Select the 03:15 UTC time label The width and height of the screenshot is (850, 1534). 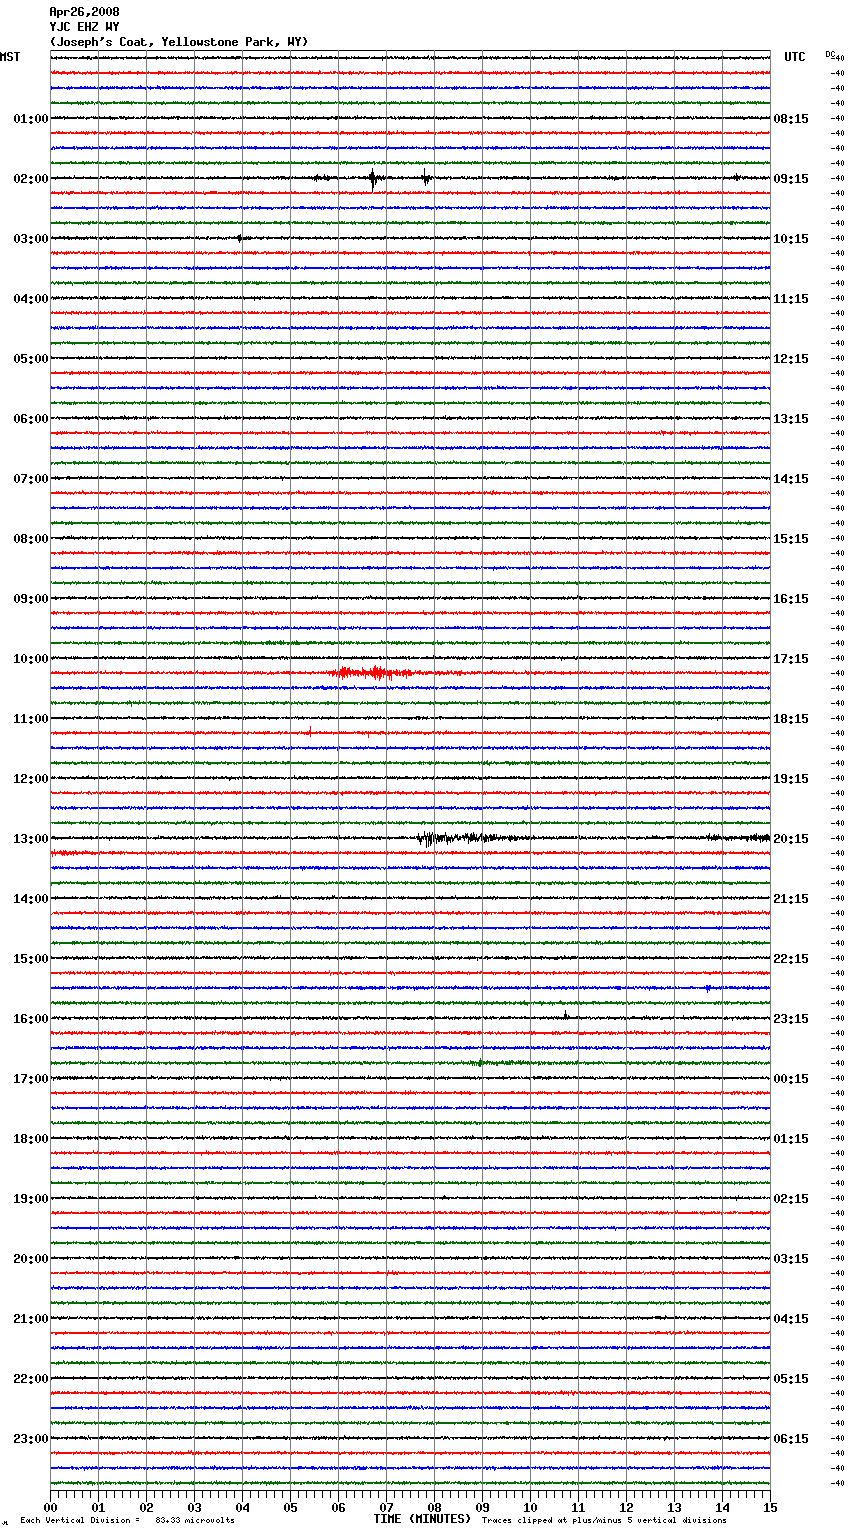(x=791, y=1259)
